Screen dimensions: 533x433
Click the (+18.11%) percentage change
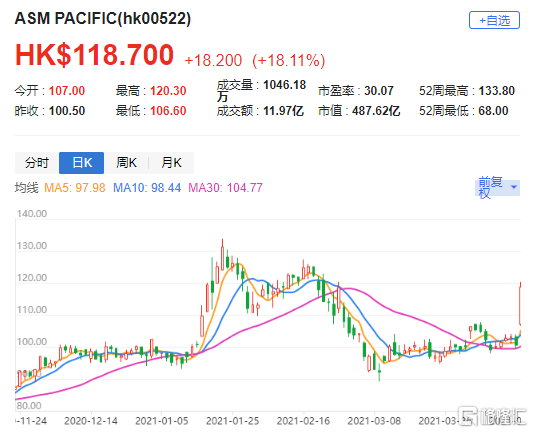(x=289, y=60)
